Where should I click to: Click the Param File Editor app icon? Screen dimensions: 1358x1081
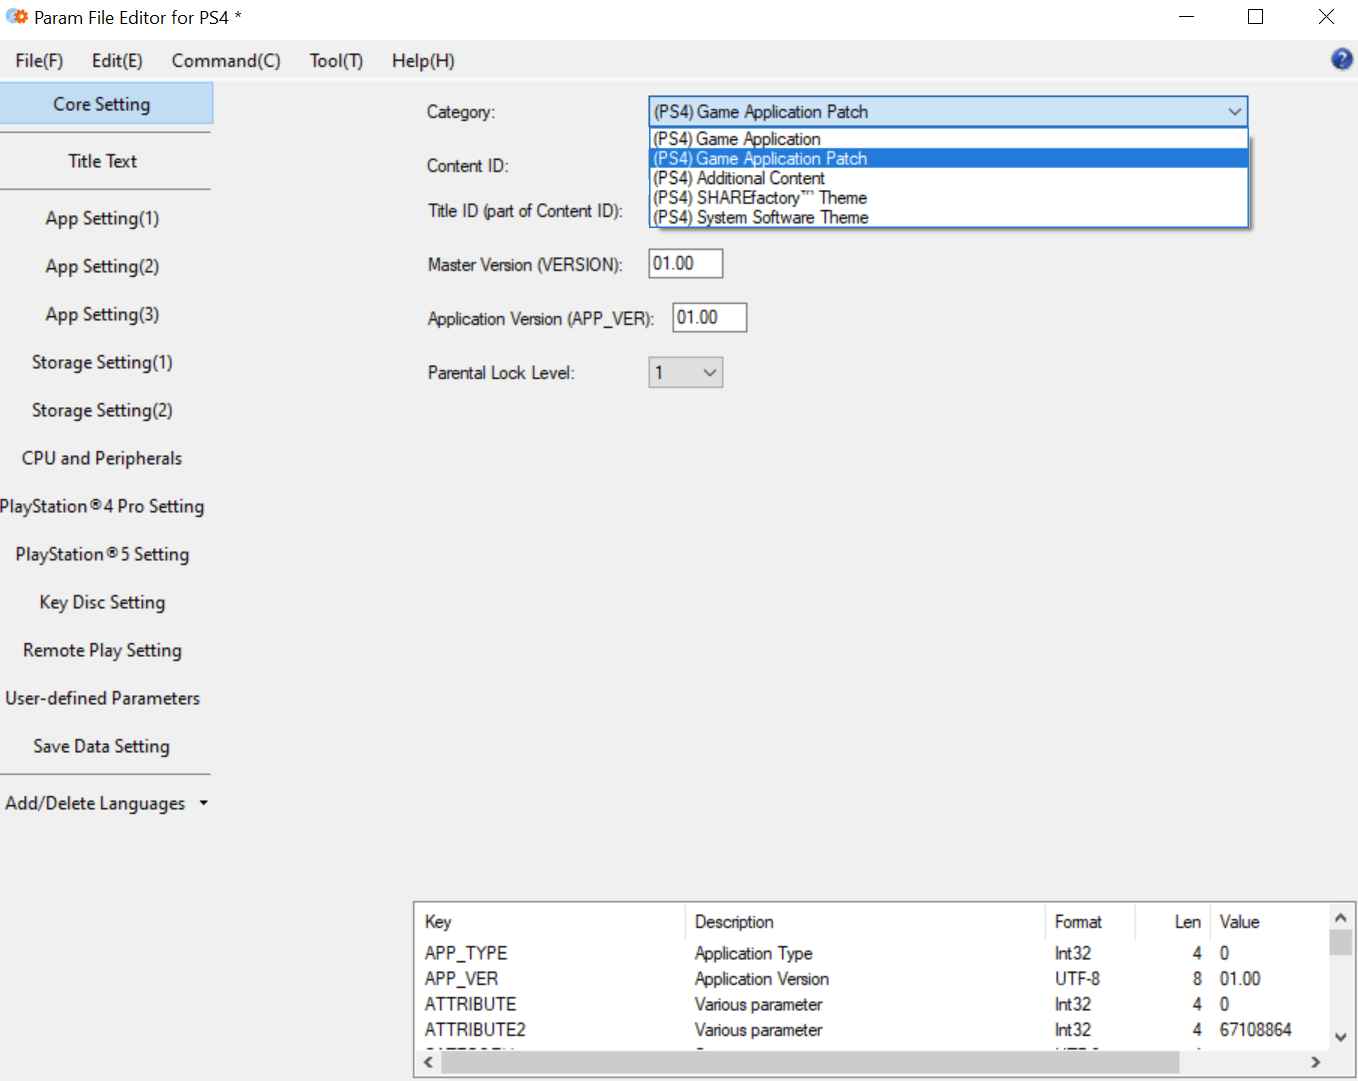(x=17, y=17)
